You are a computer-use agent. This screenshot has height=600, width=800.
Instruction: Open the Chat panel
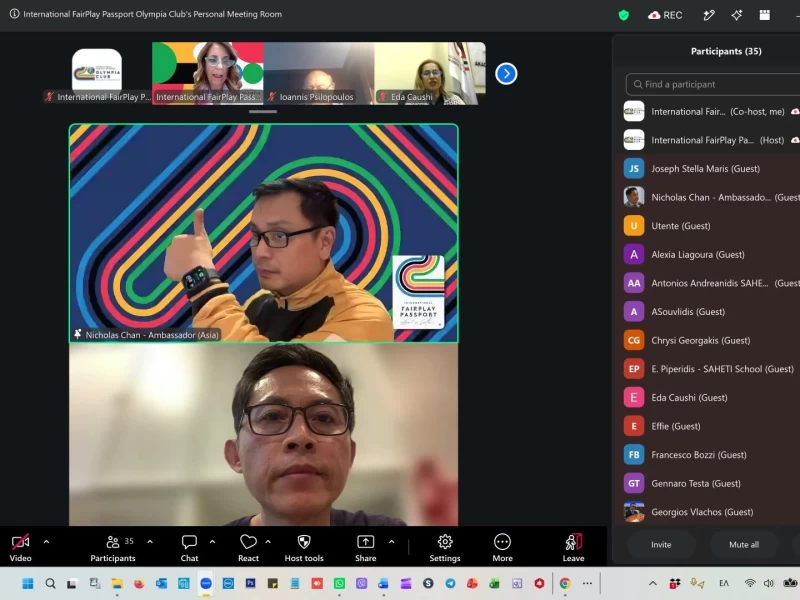(189, 548)
